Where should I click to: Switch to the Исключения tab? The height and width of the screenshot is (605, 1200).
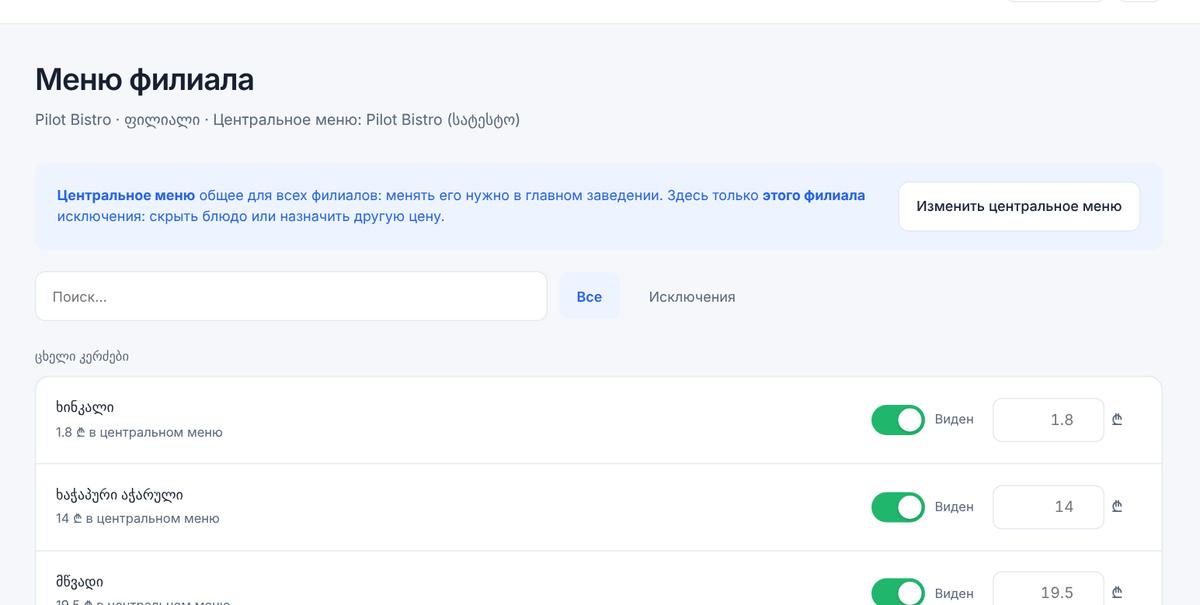click(692, 296)
